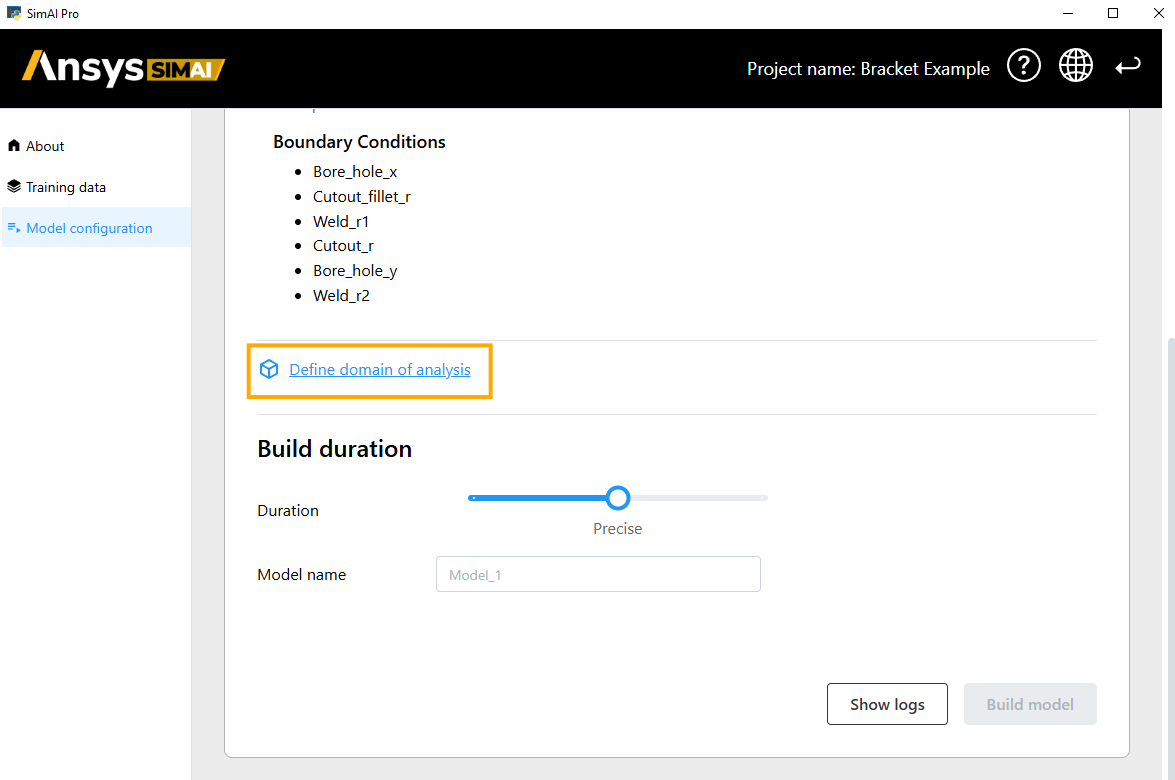The image size is (1175, 780).
Task: Click the Ansys SimAI logo
Action: pyautogui.click(x=123, y=68)
